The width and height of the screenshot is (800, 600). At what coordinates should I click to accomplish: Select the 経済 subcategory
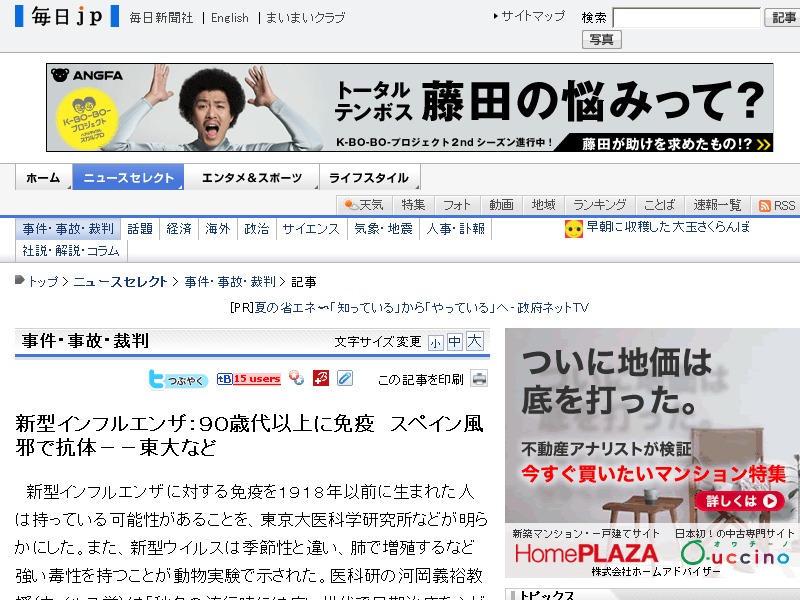(x=179, y=229)
